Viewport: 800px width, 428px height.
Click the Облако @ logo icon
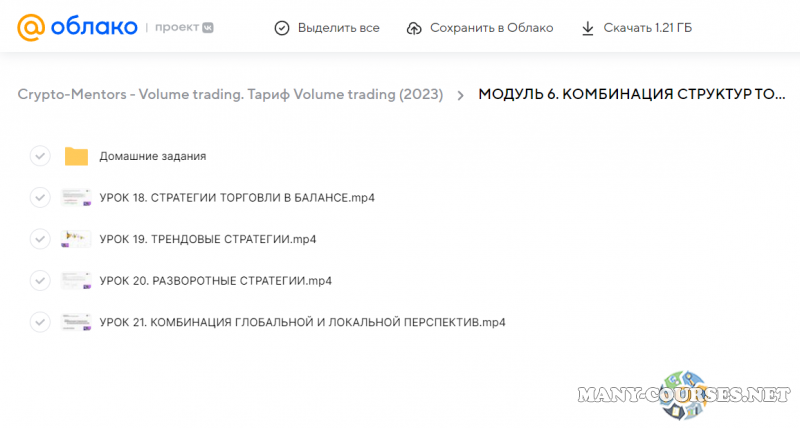[x=32, y=27]
